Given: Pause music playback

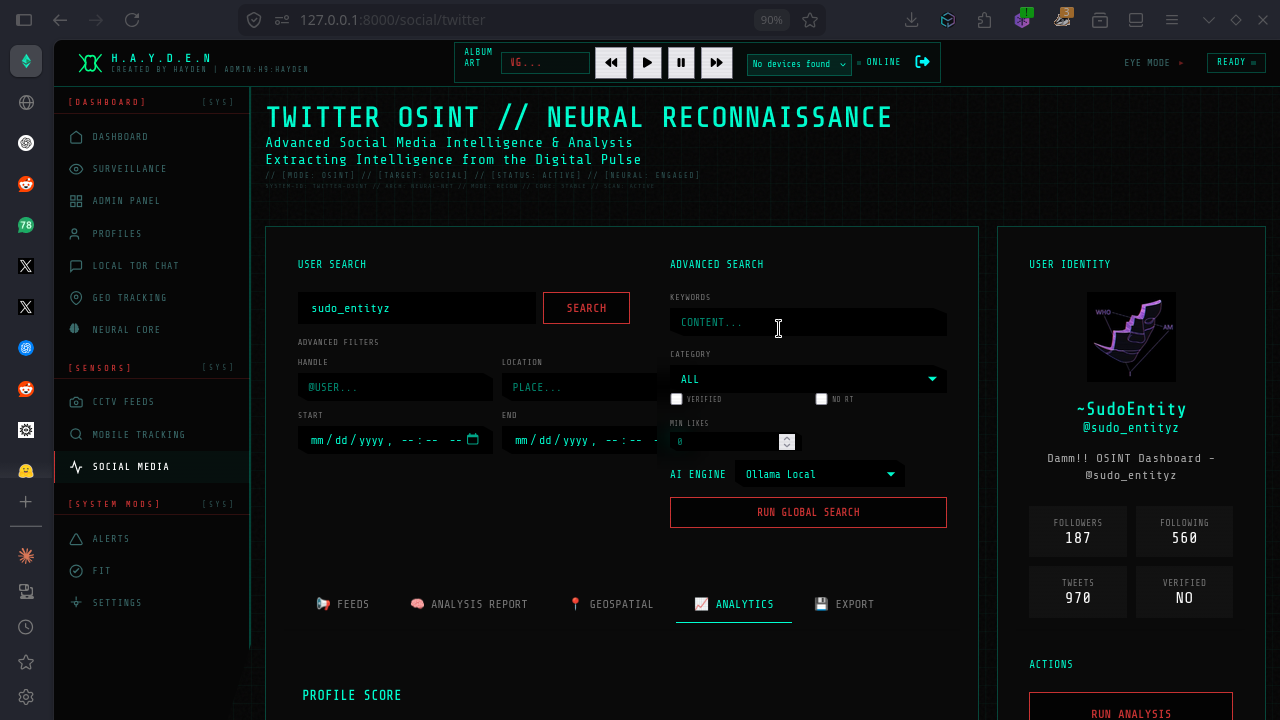Looking at the screenshot, I should tap(681, 62).
